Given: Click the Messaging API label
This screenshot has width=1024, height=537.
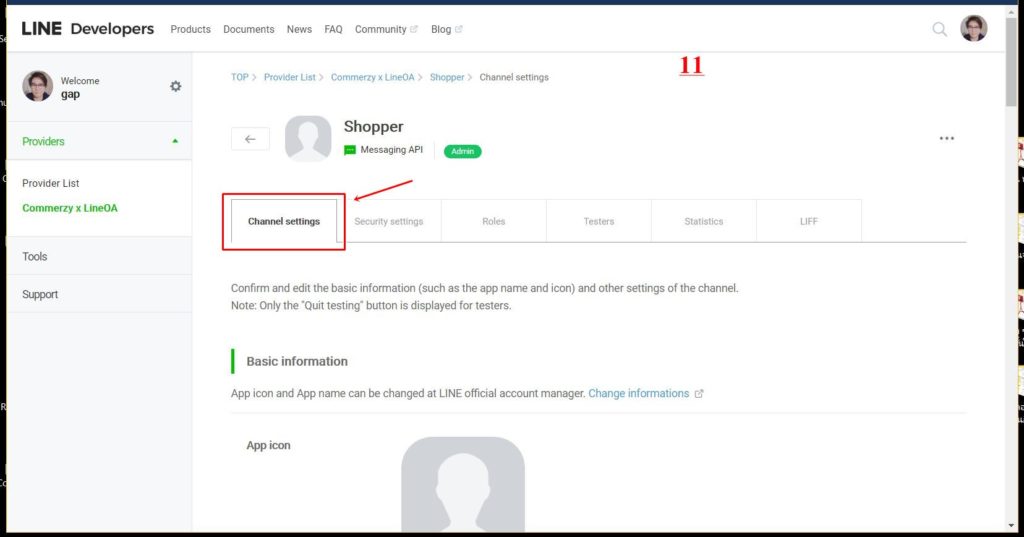Looking at the screenshot, I should point(392,150).
